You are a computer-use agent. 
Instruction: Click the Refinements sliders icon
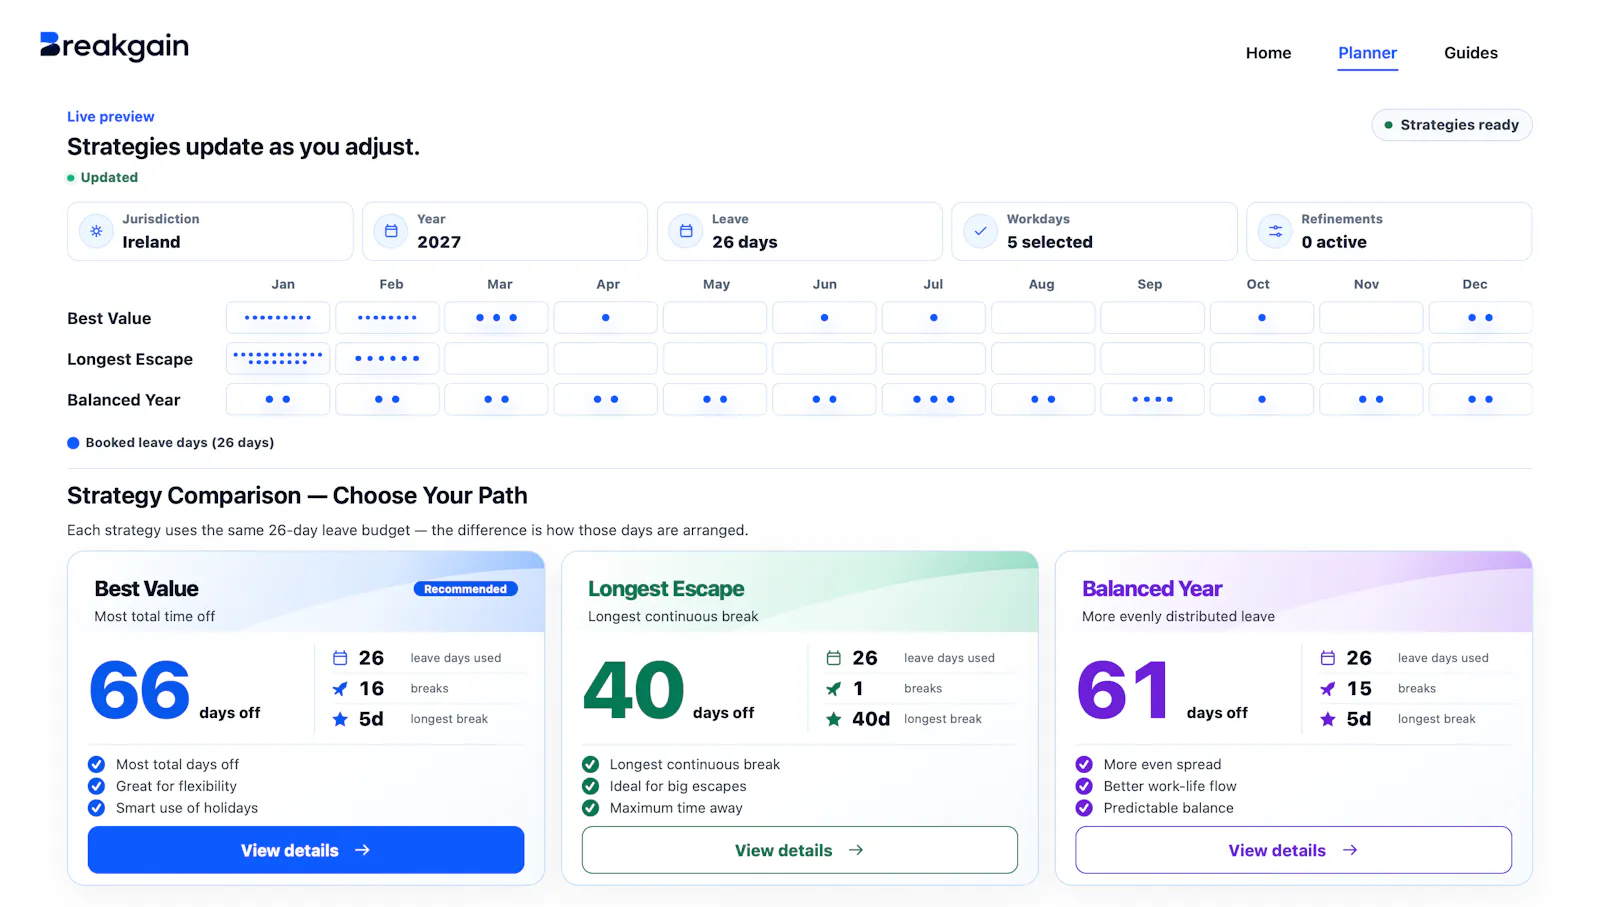(x=1276, y=231)
